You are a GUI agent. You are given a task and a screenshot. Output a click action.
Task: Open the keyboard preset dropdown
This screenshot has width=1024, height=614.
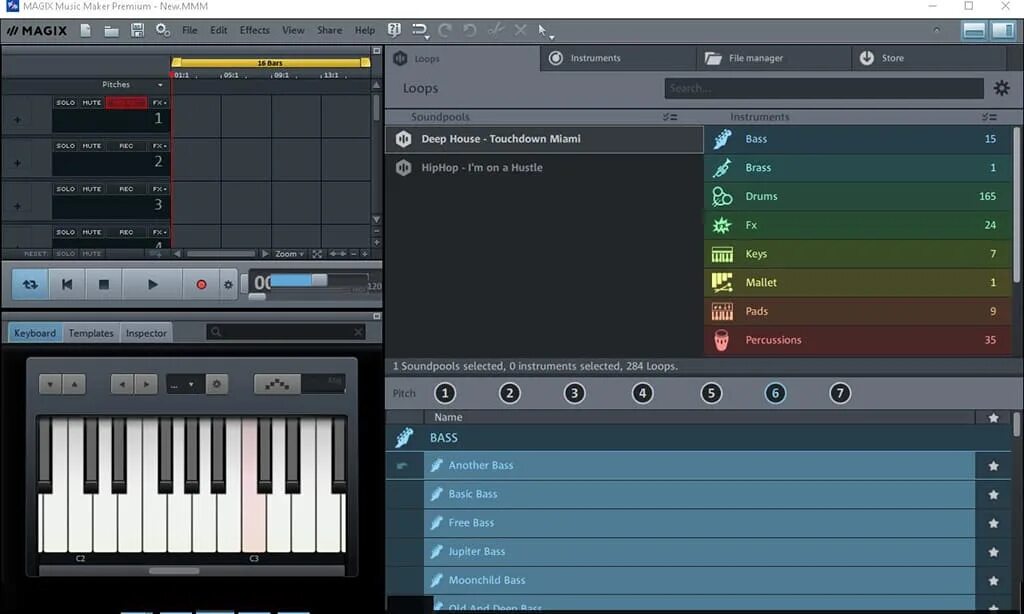[x=184, y=384]
